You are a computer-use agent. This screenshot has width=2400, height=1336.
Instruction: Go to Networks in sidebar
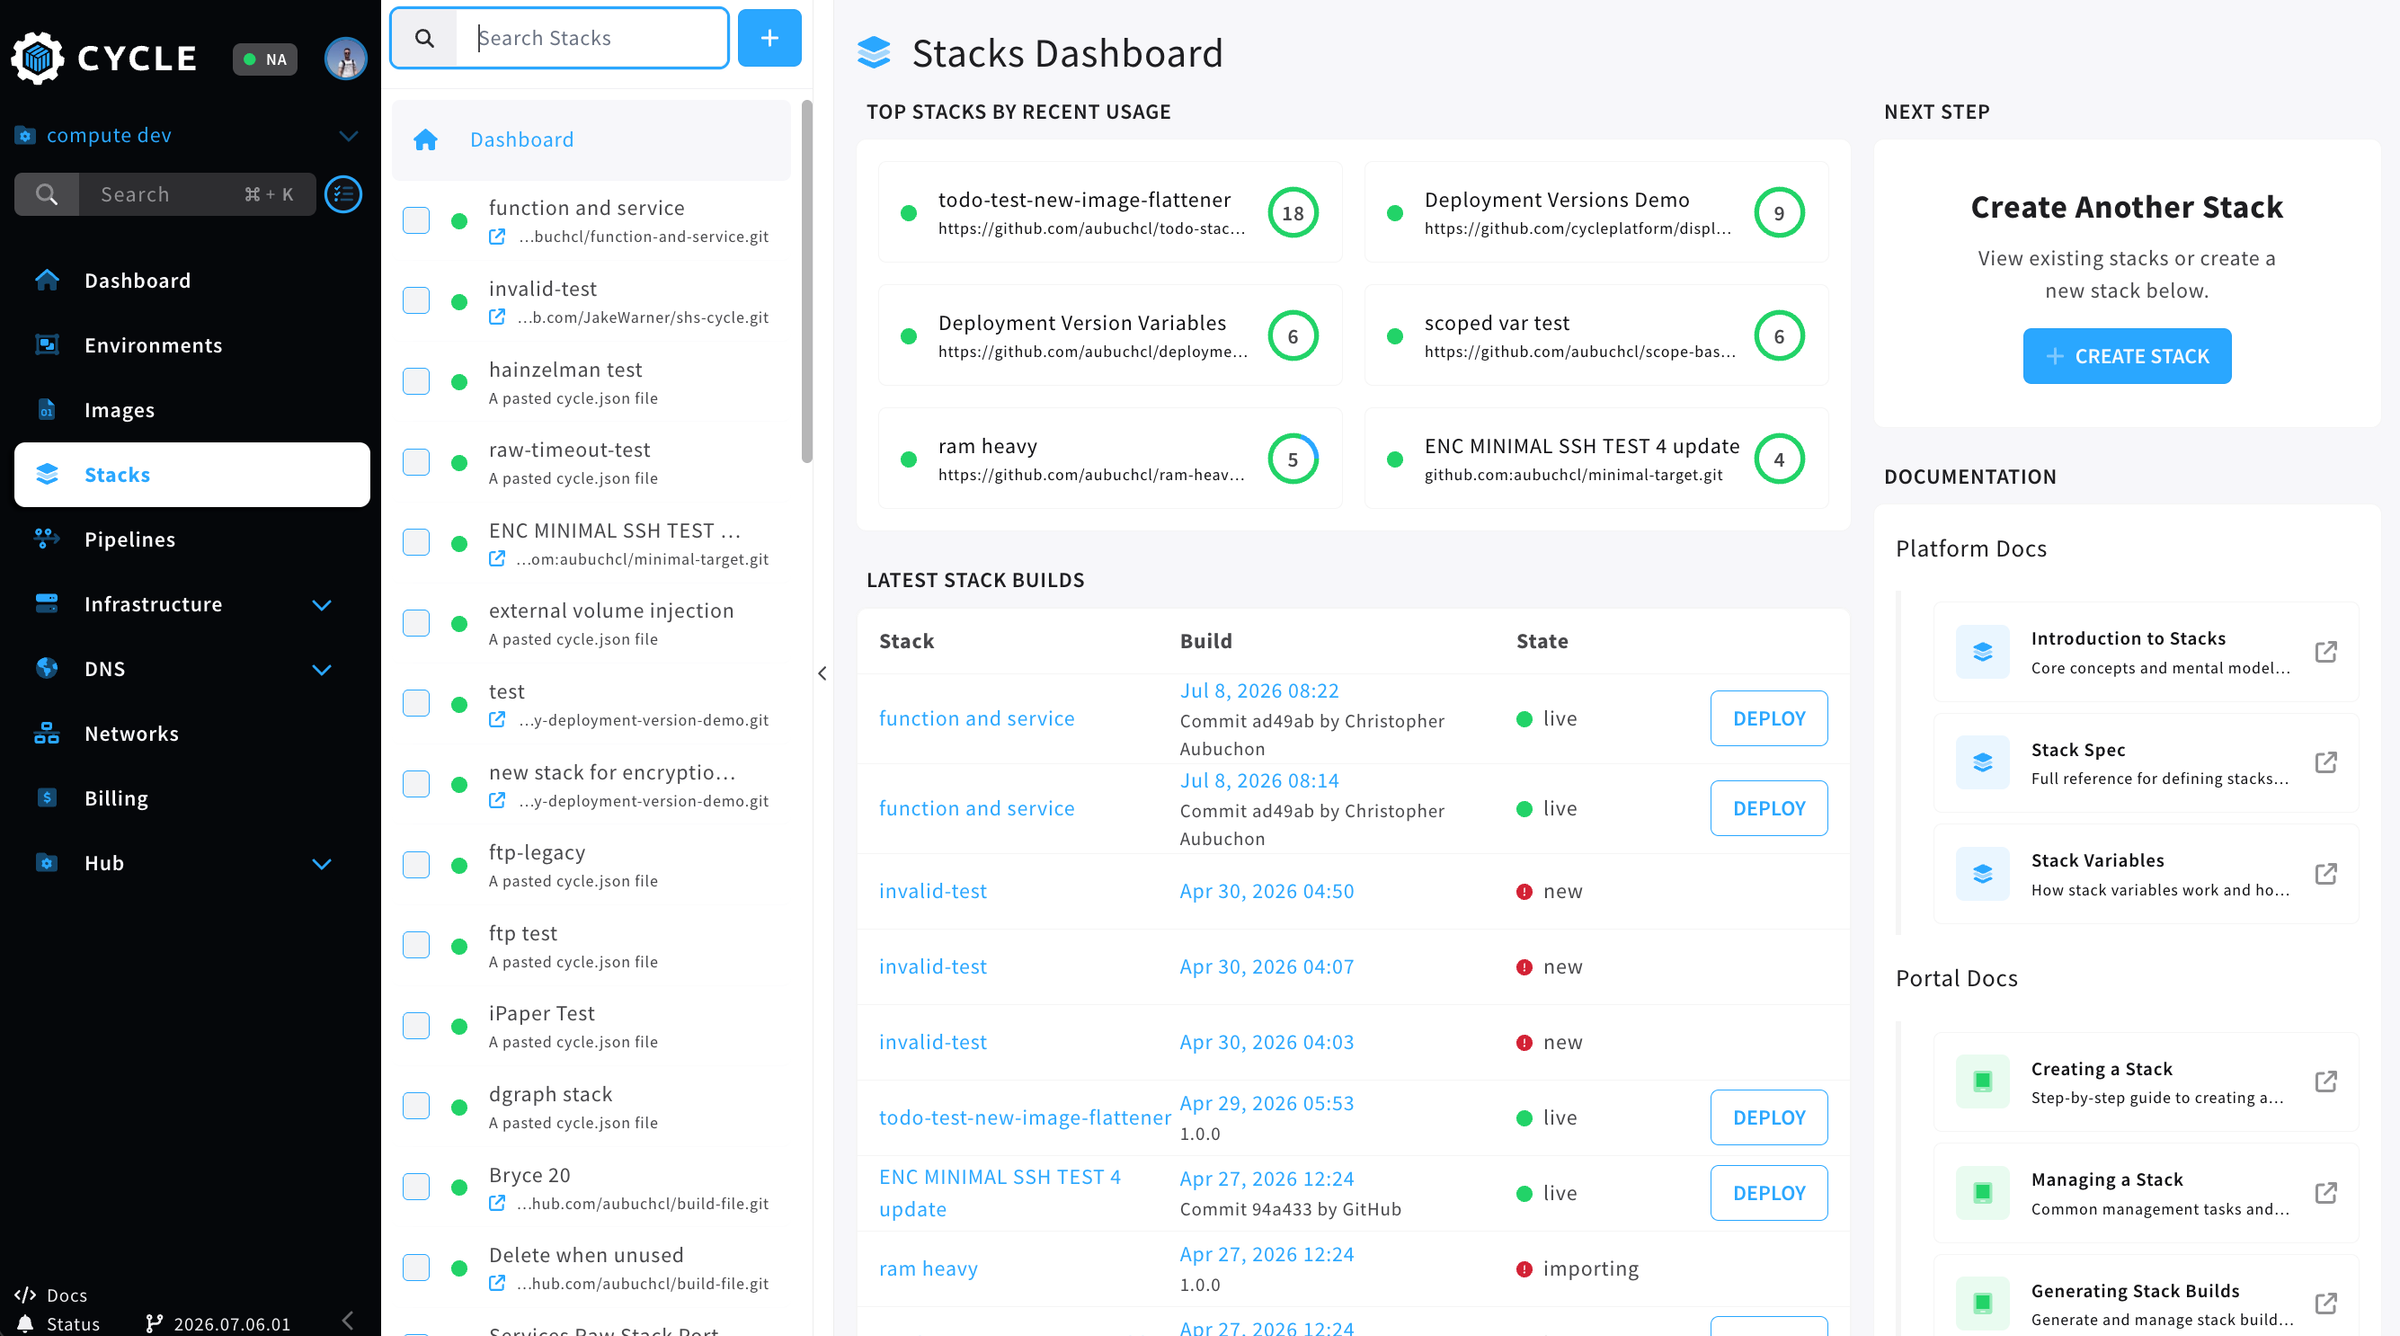point(131,733)
